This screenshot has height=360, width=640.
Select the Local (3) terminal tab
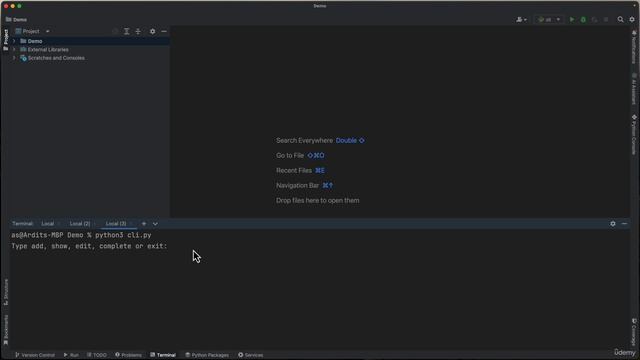pyautogui.click(x=116, y=224)
